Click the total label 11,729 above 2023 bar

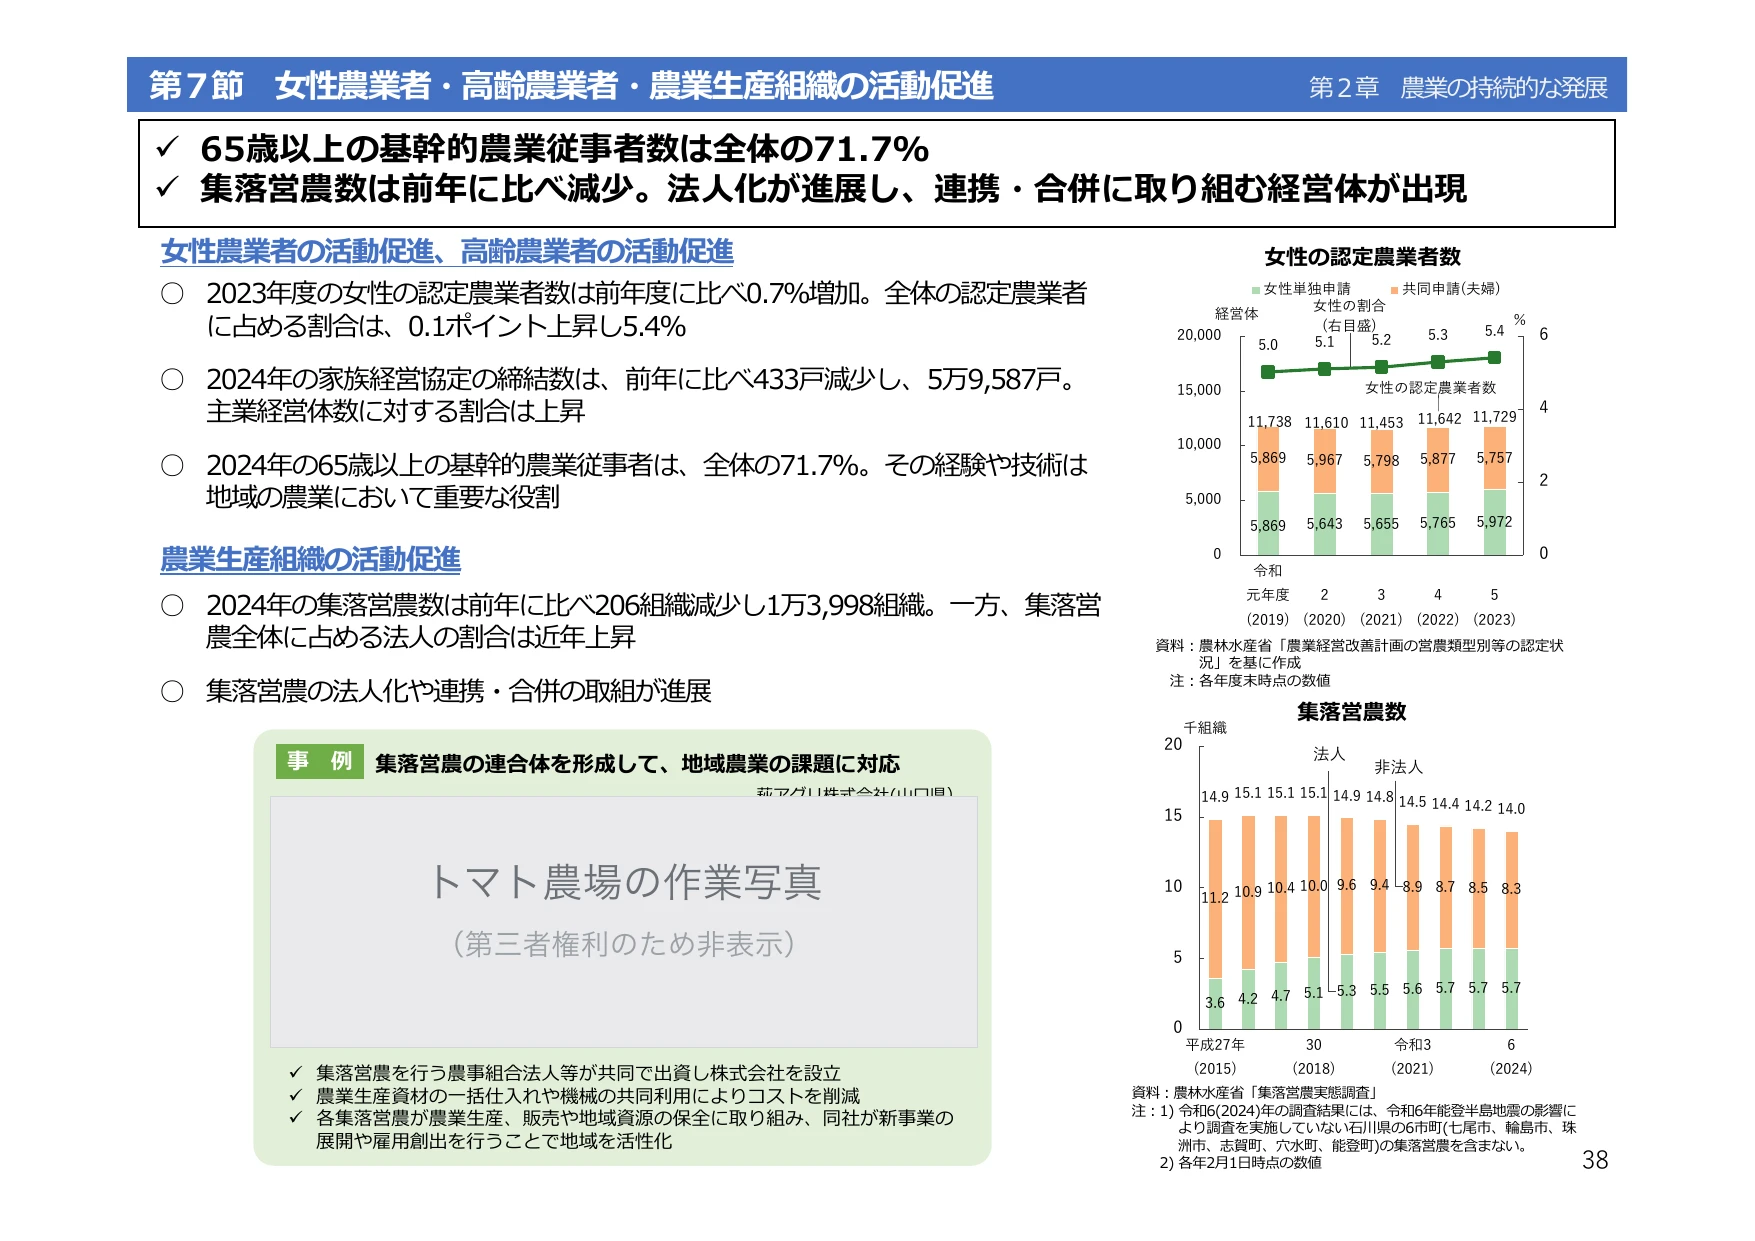1494,417
